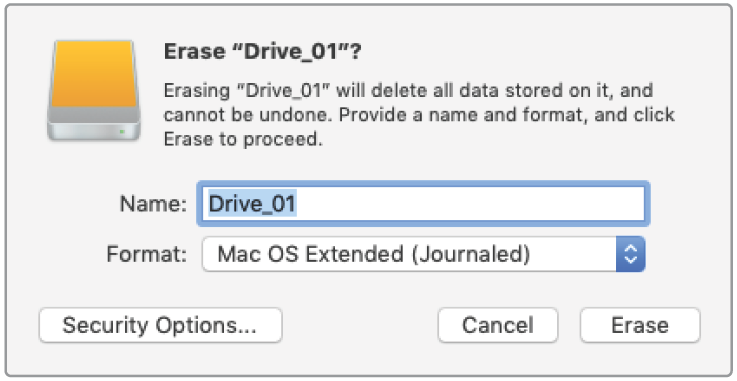Focus the Name text field
The height and width of the screenshot is (381, 737).
[423, 204]
